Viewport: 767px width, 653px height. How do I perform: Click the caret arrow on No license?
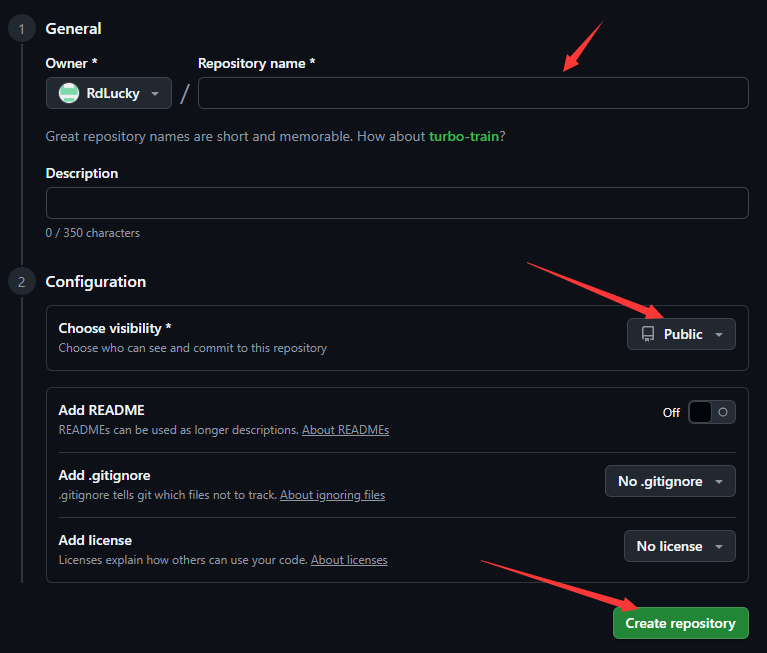tap(718, 547)
